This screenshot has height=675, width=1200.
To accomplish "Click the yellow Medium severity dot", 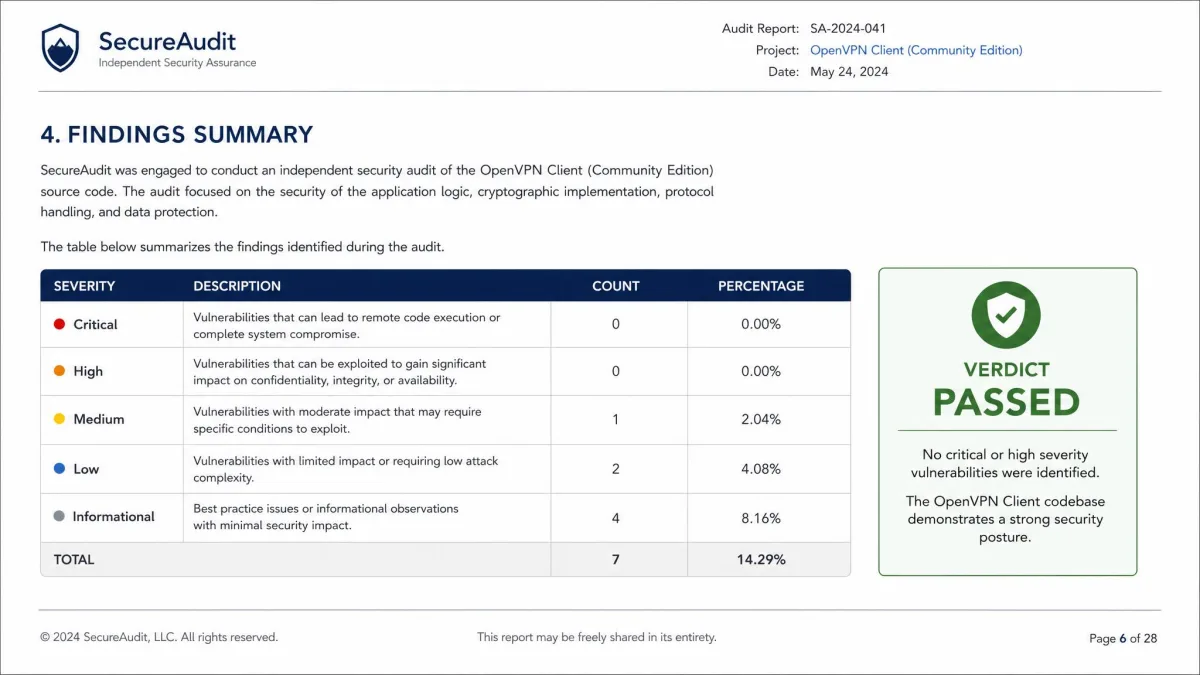I will [59, 419].
